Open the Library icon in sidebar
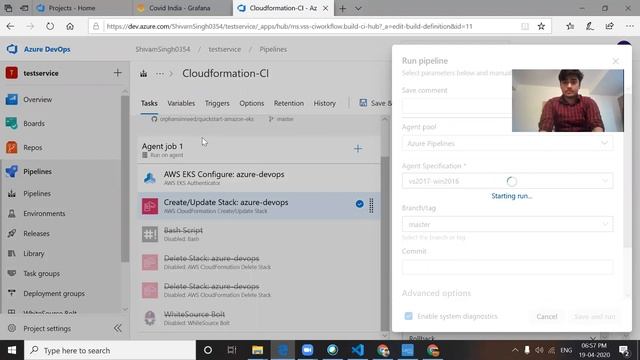 click(x=12, y=253)
